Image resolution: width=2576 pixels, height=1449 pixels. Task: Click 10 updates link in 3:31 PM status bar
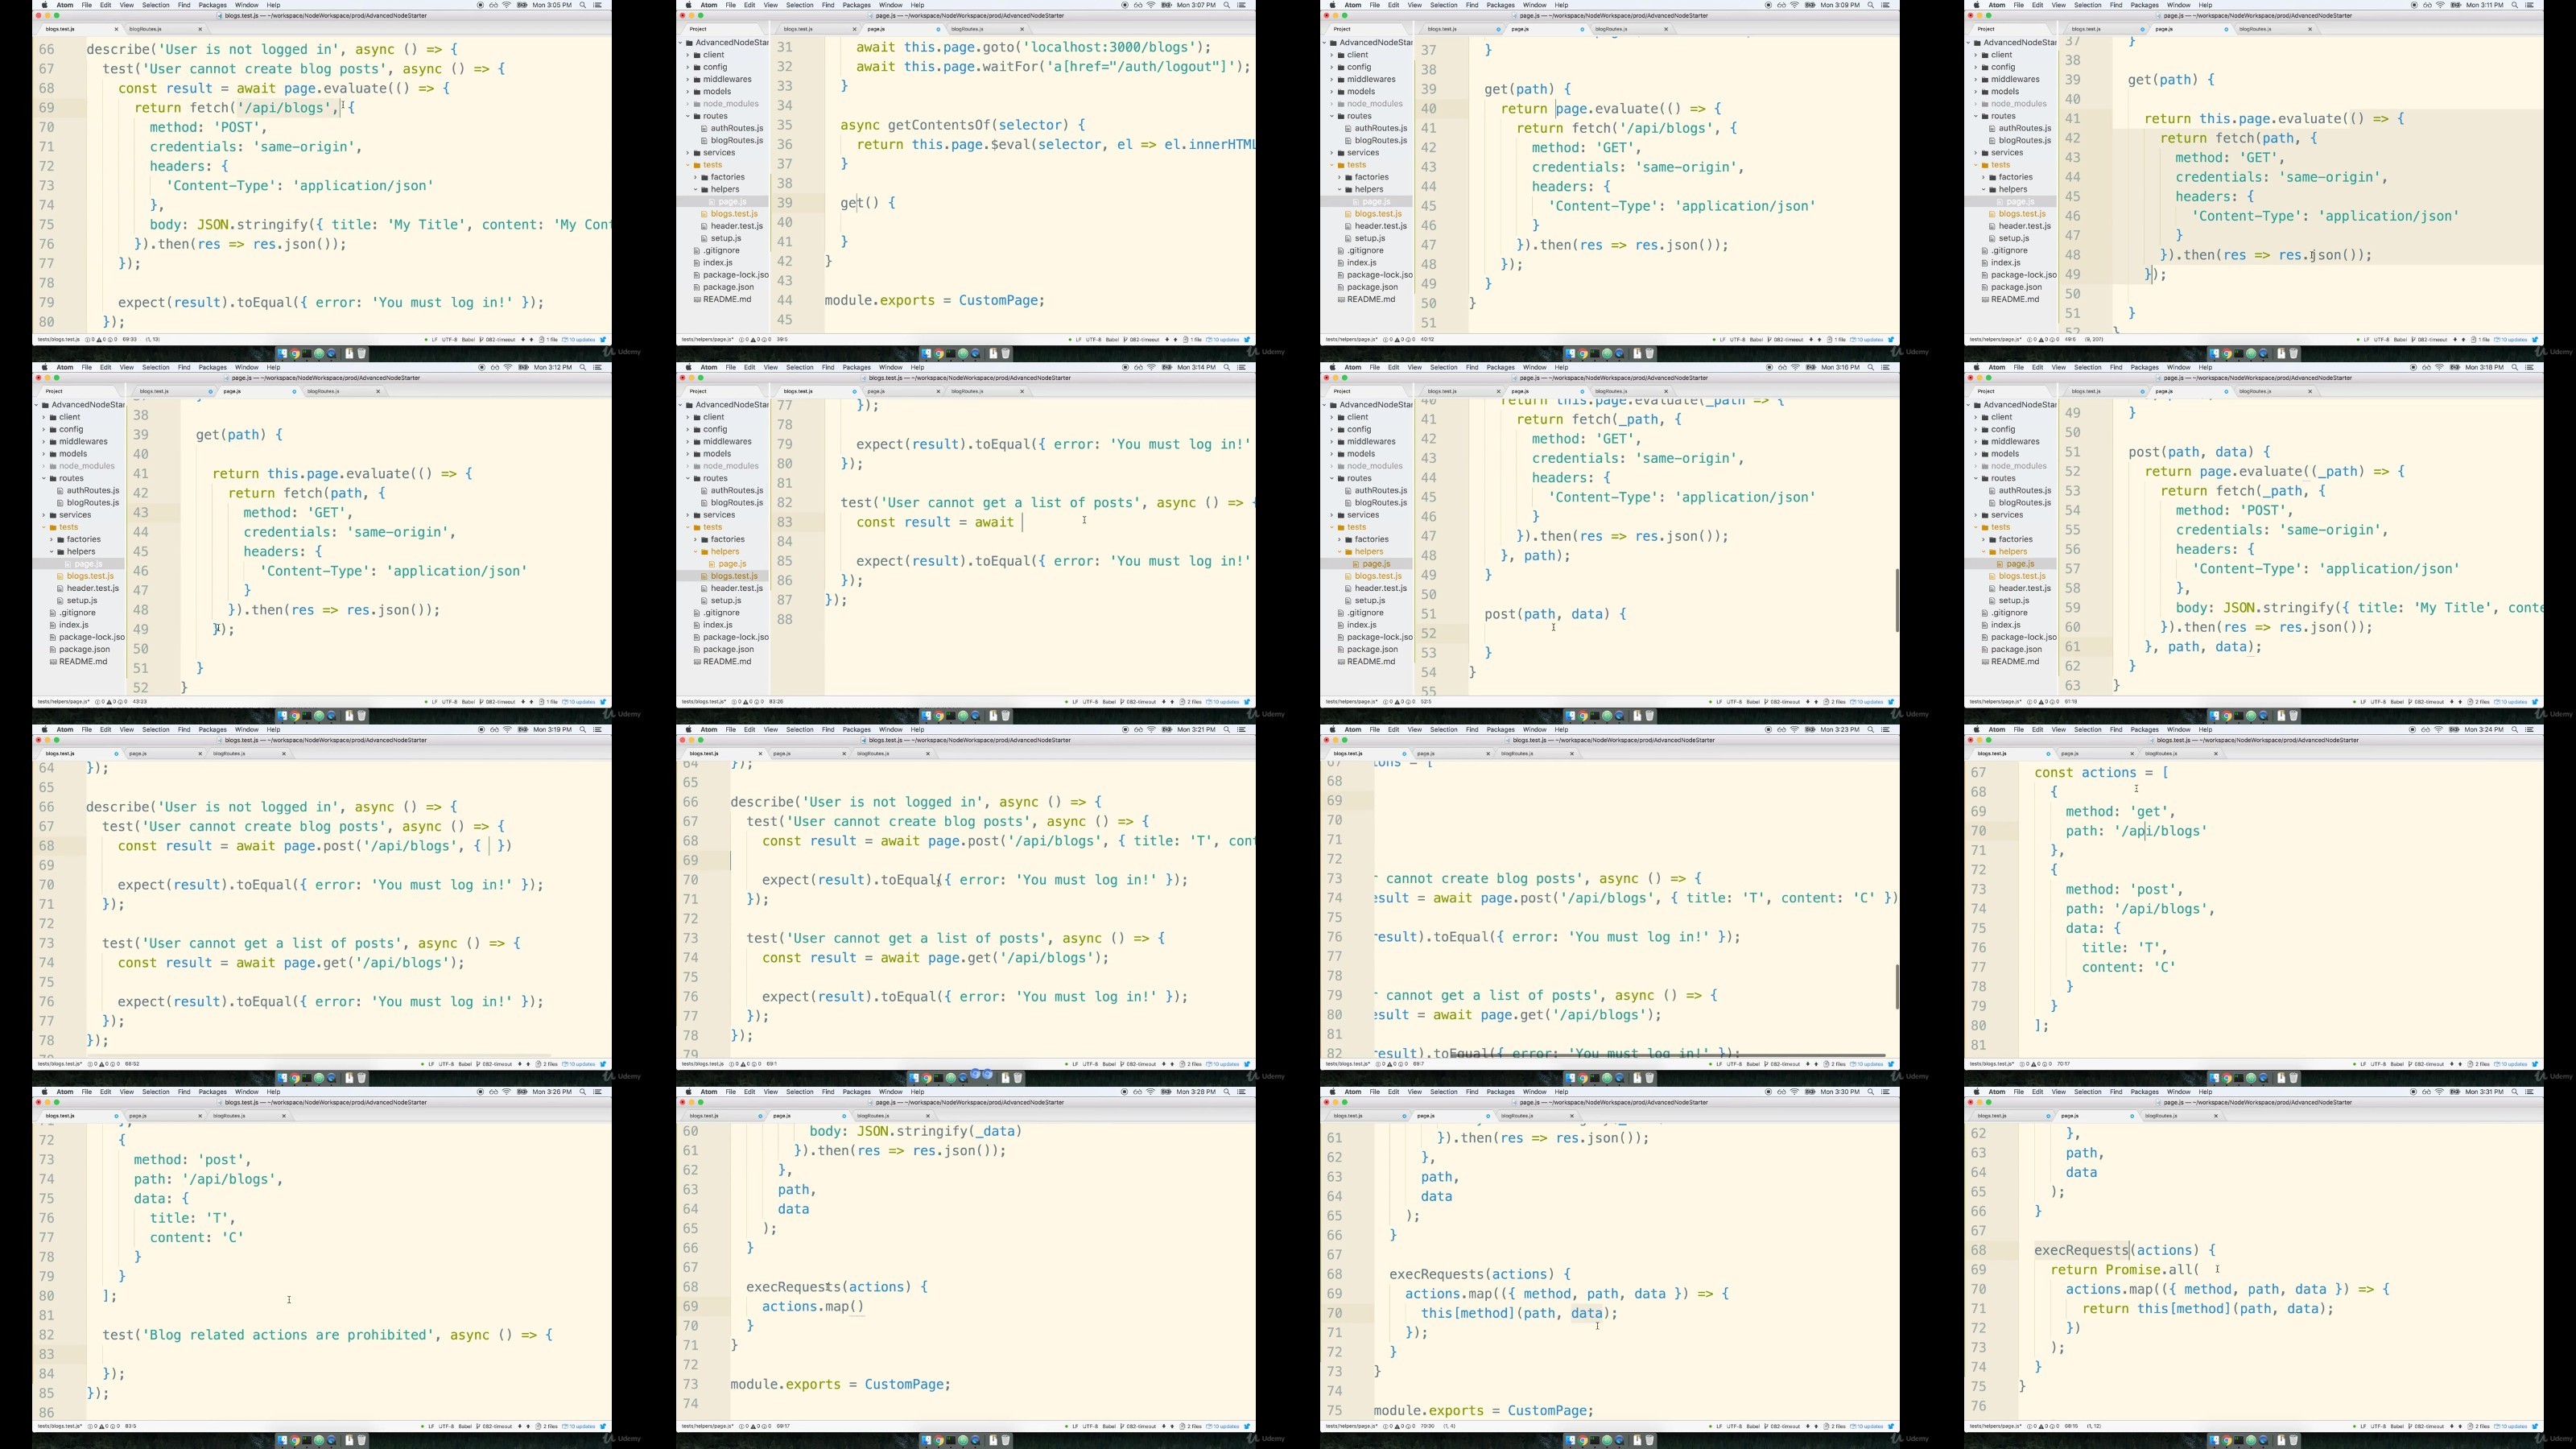(2511, 1426)
